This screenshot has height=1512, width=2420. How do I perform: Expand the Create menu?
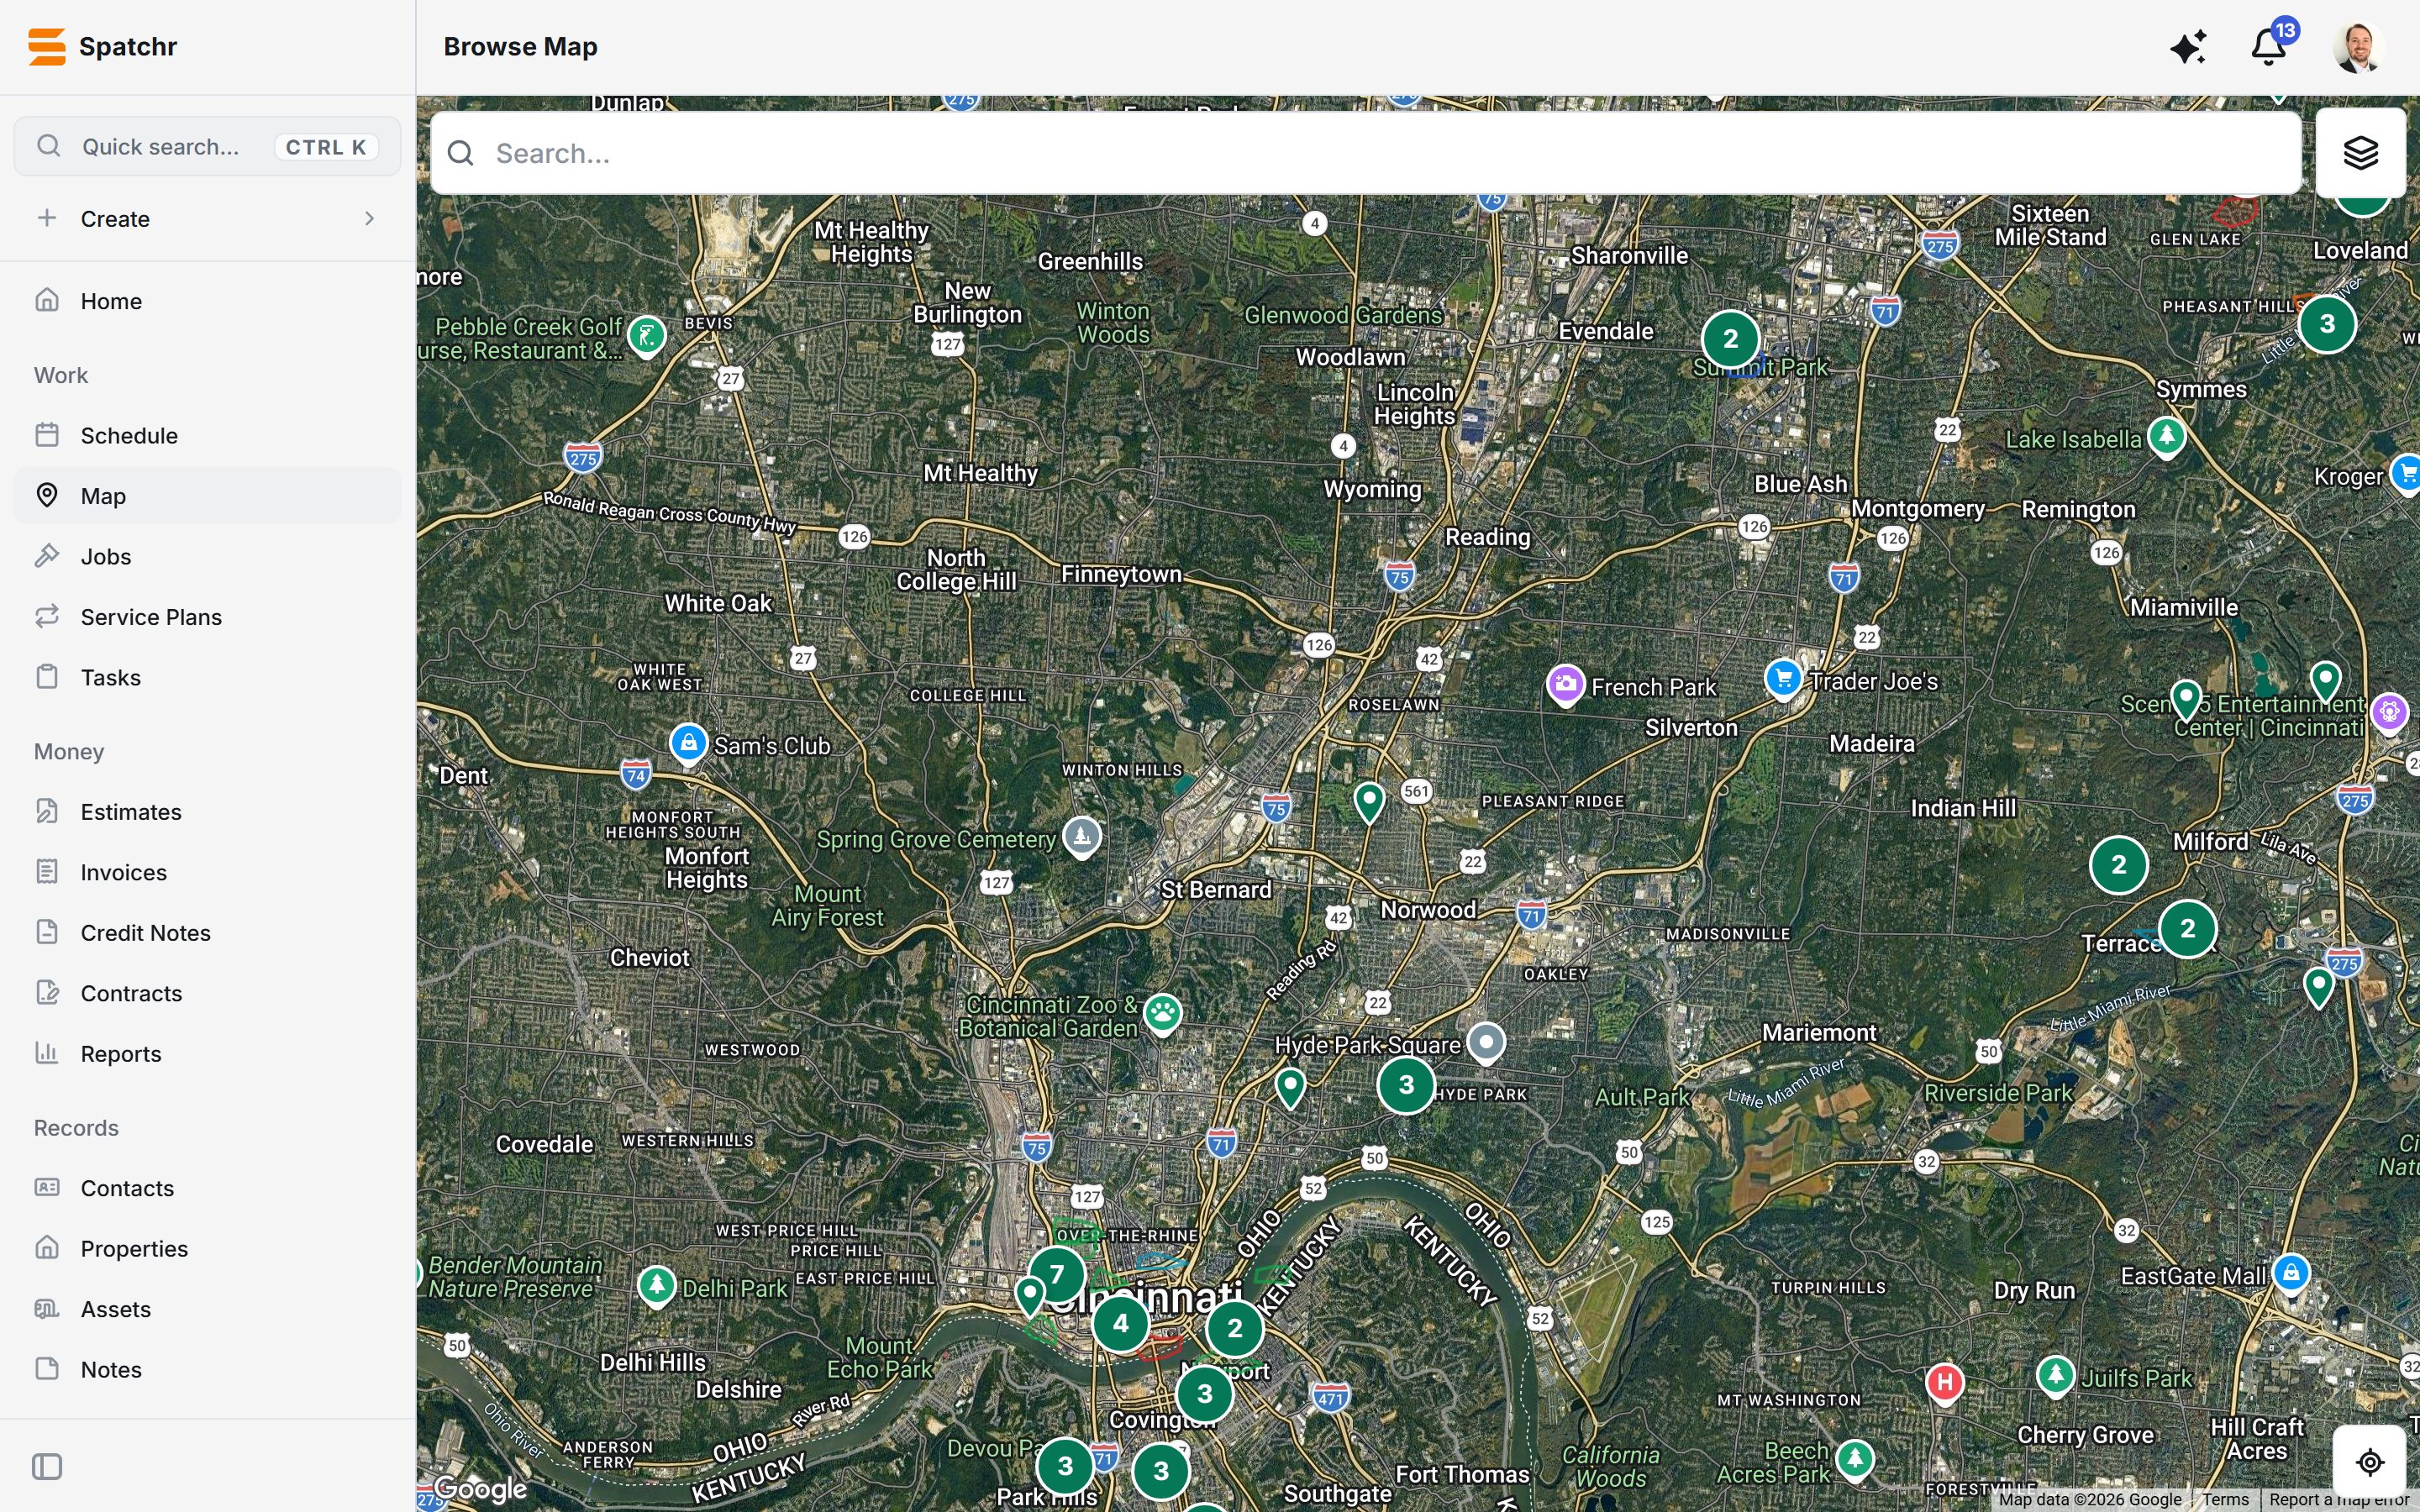click(207, 219)
